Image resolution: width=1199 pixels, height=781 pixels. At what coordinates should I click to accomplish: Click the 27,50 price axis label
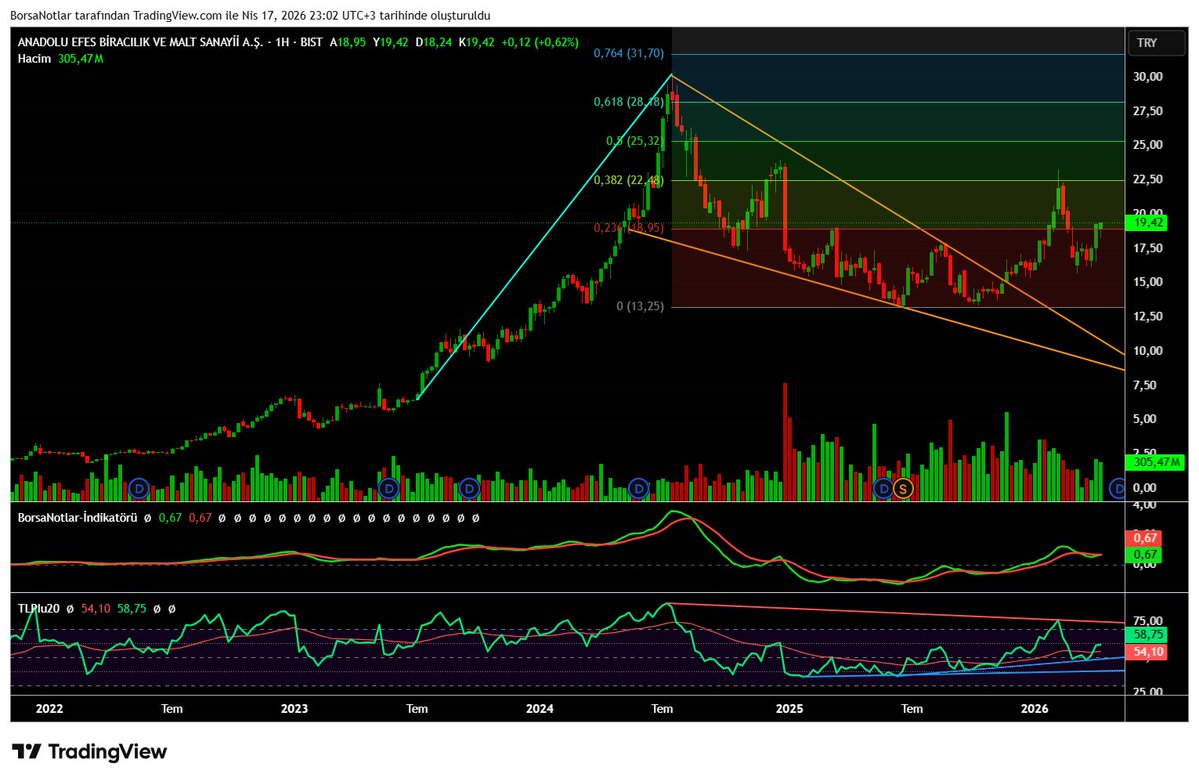click(1148, 111)
